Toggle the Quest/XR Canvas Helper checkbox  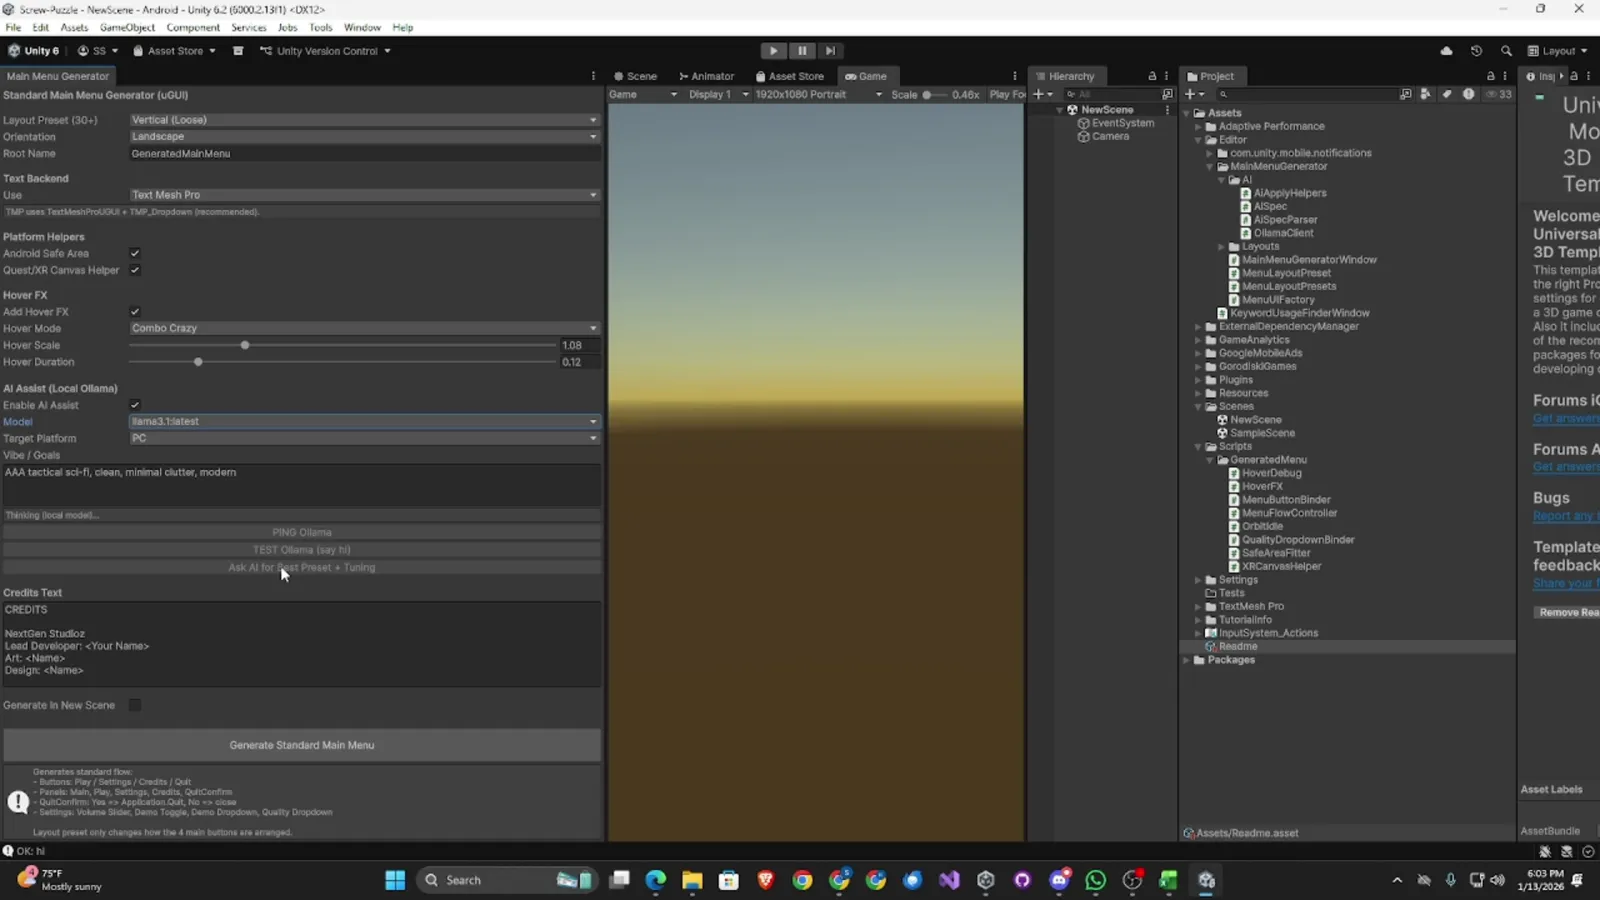135,270
